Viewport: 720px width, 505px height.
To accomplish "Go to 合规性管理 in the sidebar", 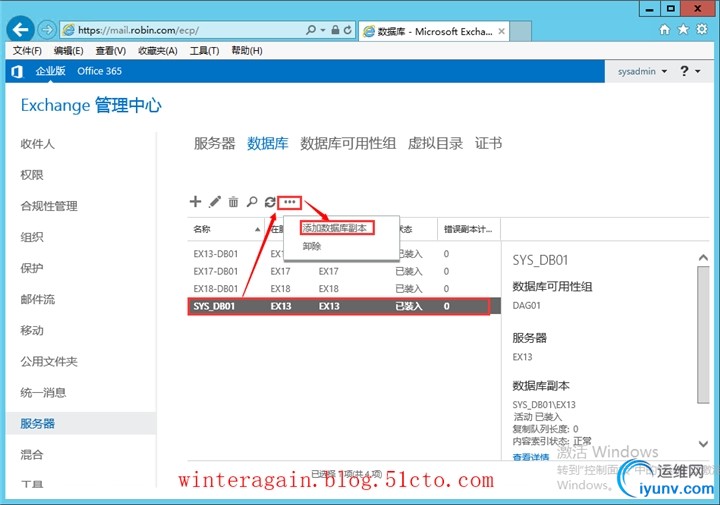I will [49, 206].
